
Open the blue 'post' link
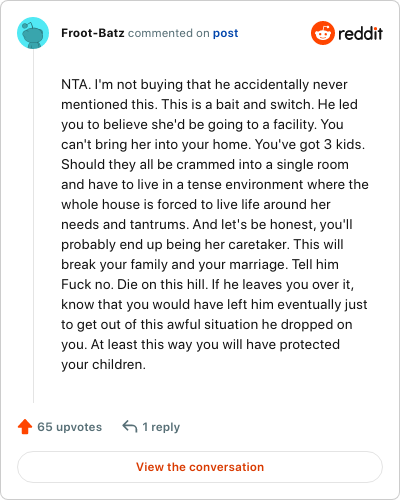[x=225, y=33]
